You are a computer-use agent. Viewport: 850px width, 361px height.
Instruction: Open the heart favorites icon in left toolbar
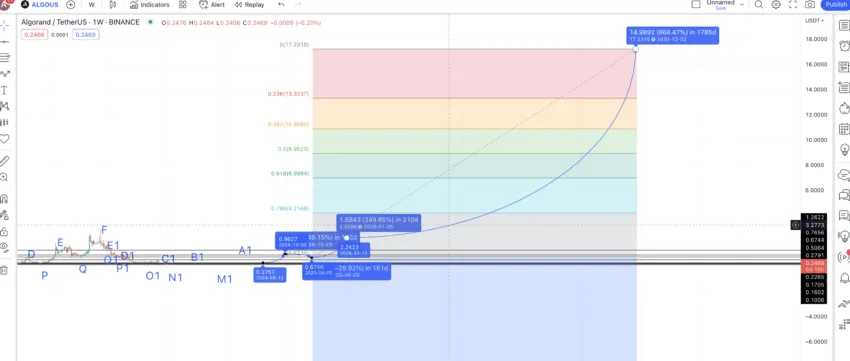point(5,139)
